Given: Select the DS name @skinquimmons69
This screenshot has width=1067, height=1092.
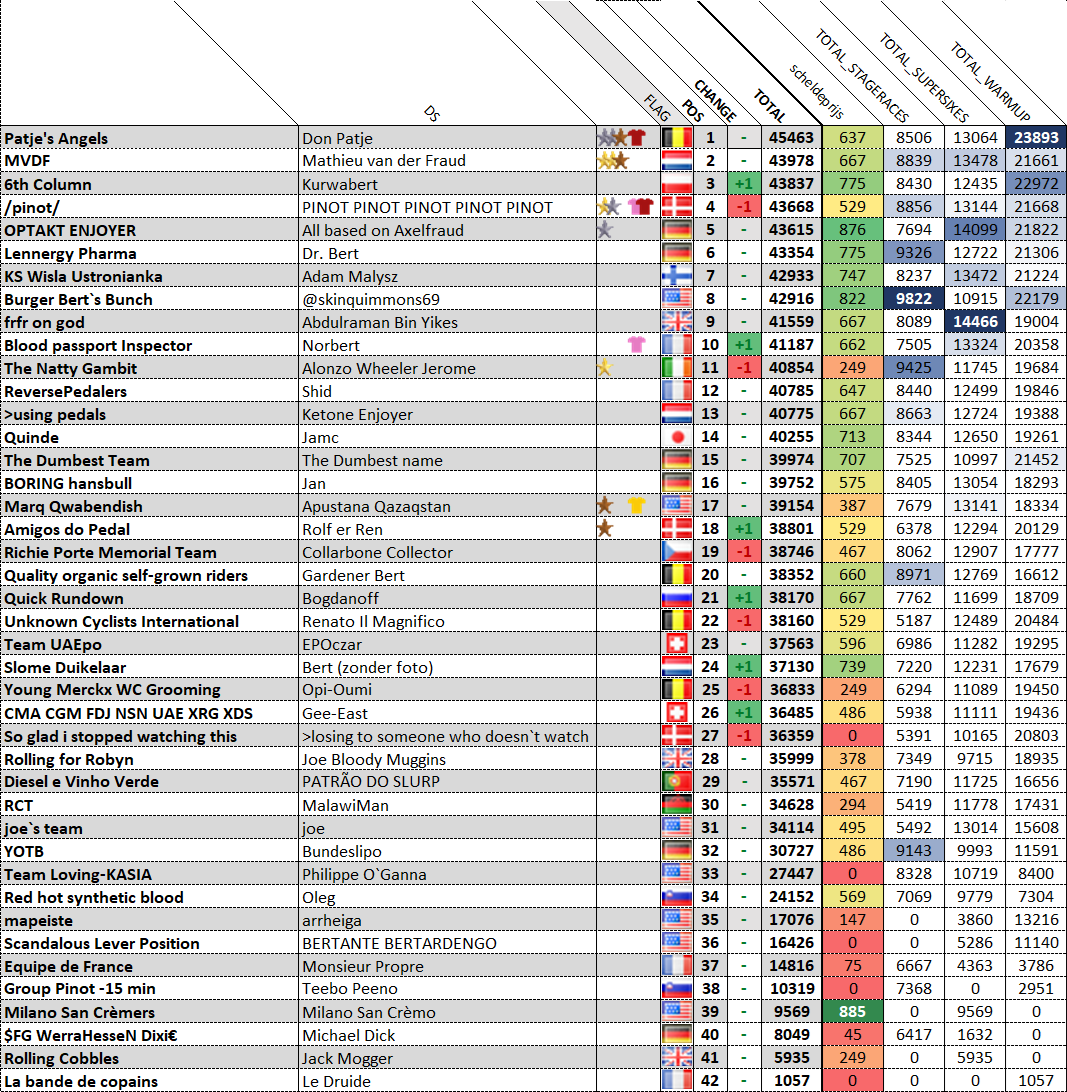Looking at the screenshot, I should tap(371, 299).
